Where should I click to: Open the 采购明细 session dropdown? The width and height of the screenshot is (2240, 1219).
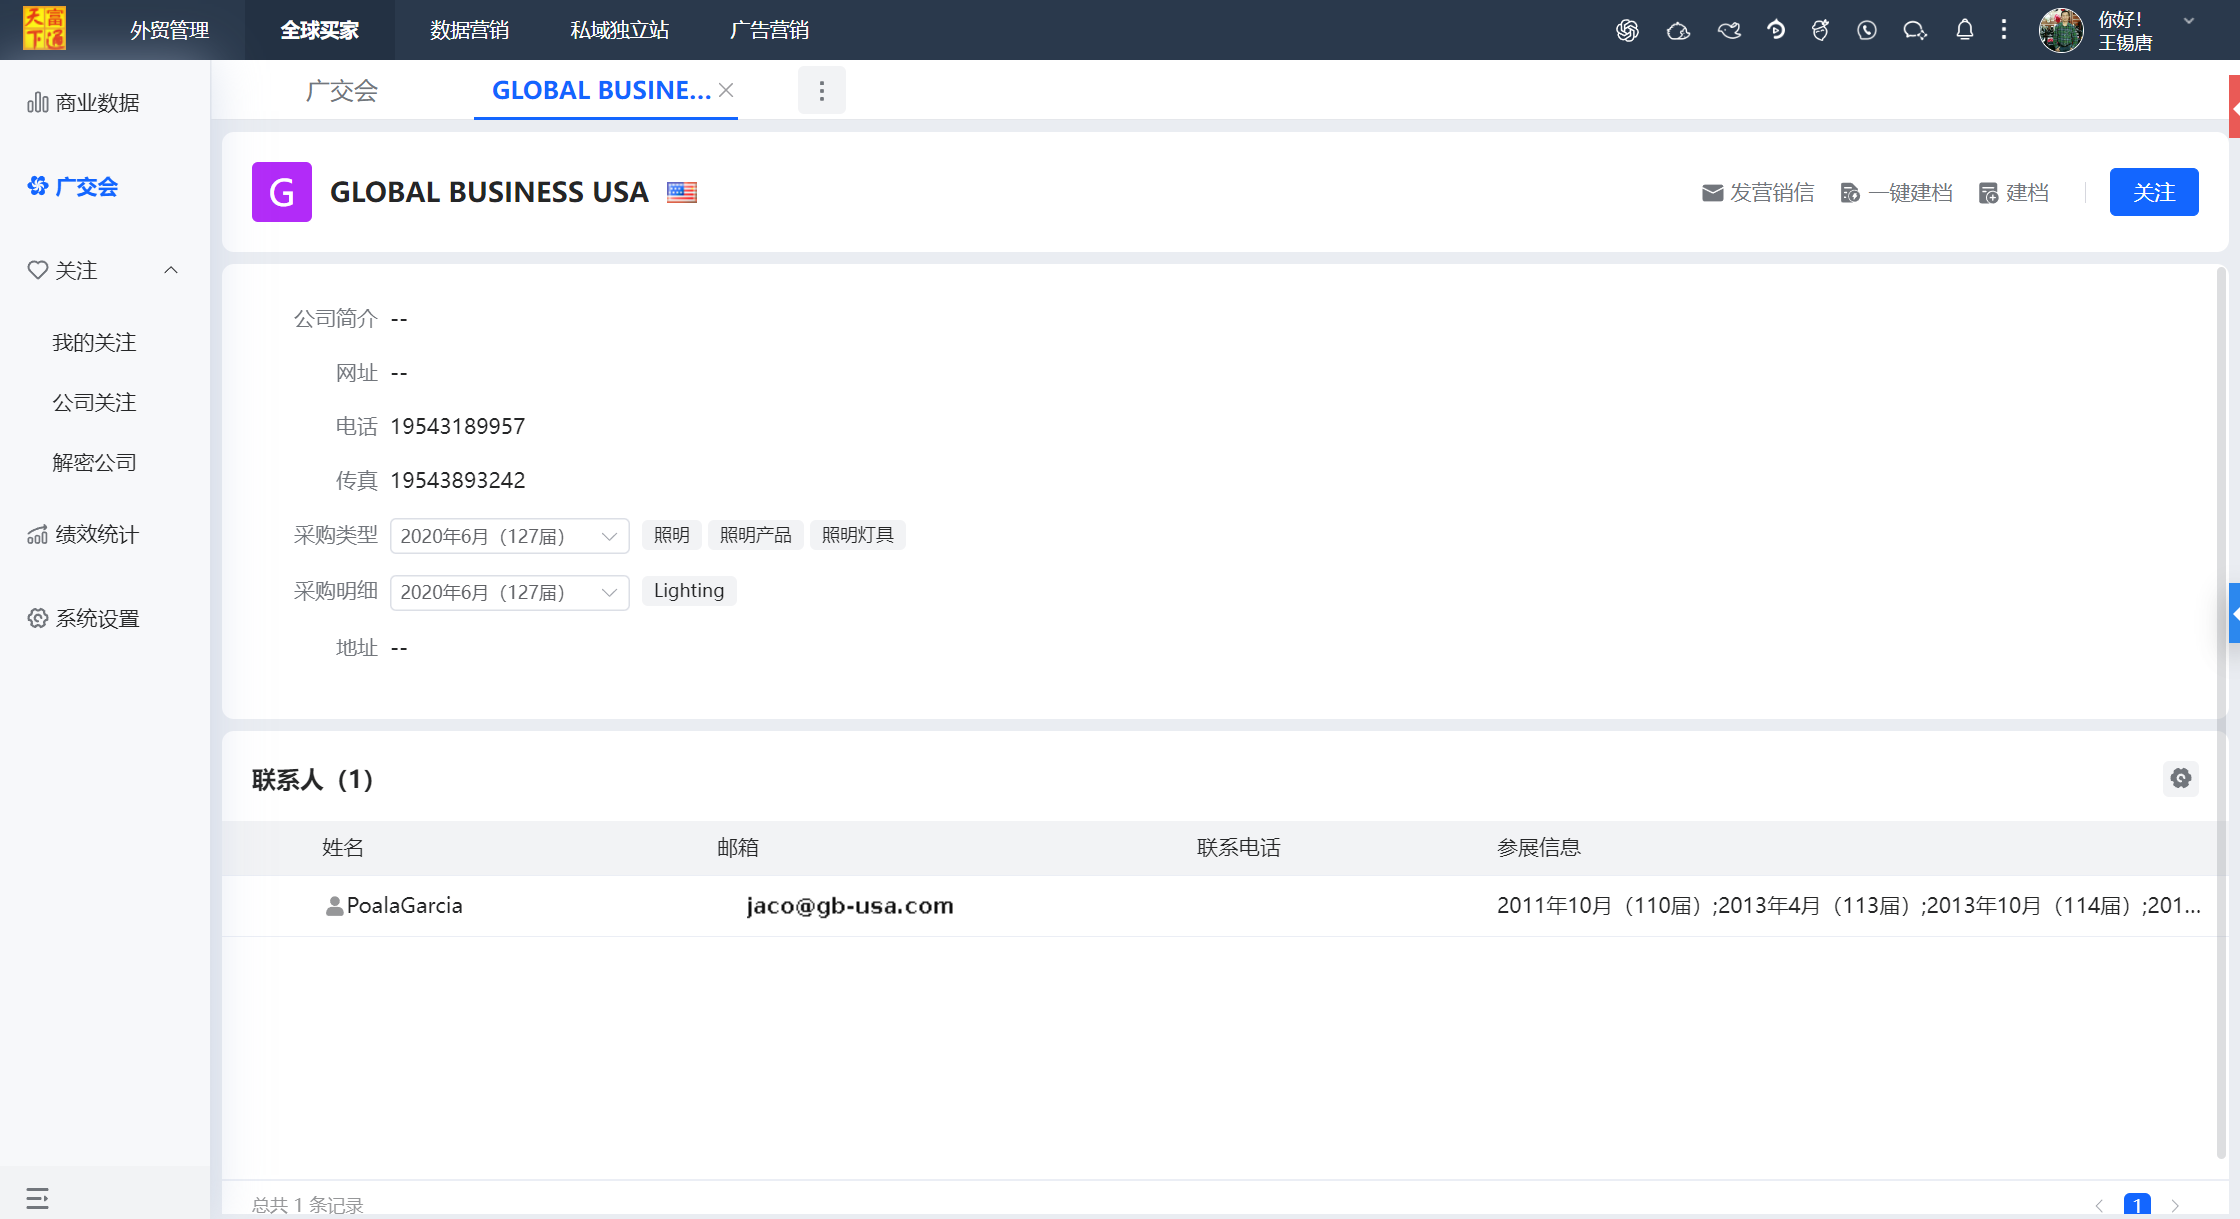(x=510, y=592)
